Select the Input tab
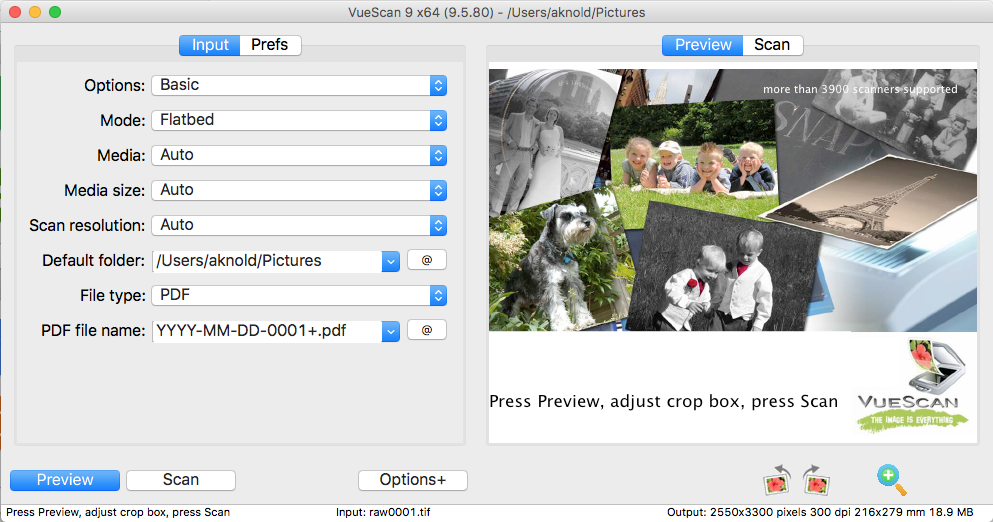Screen dimensions: 993x522 point(210,45)
